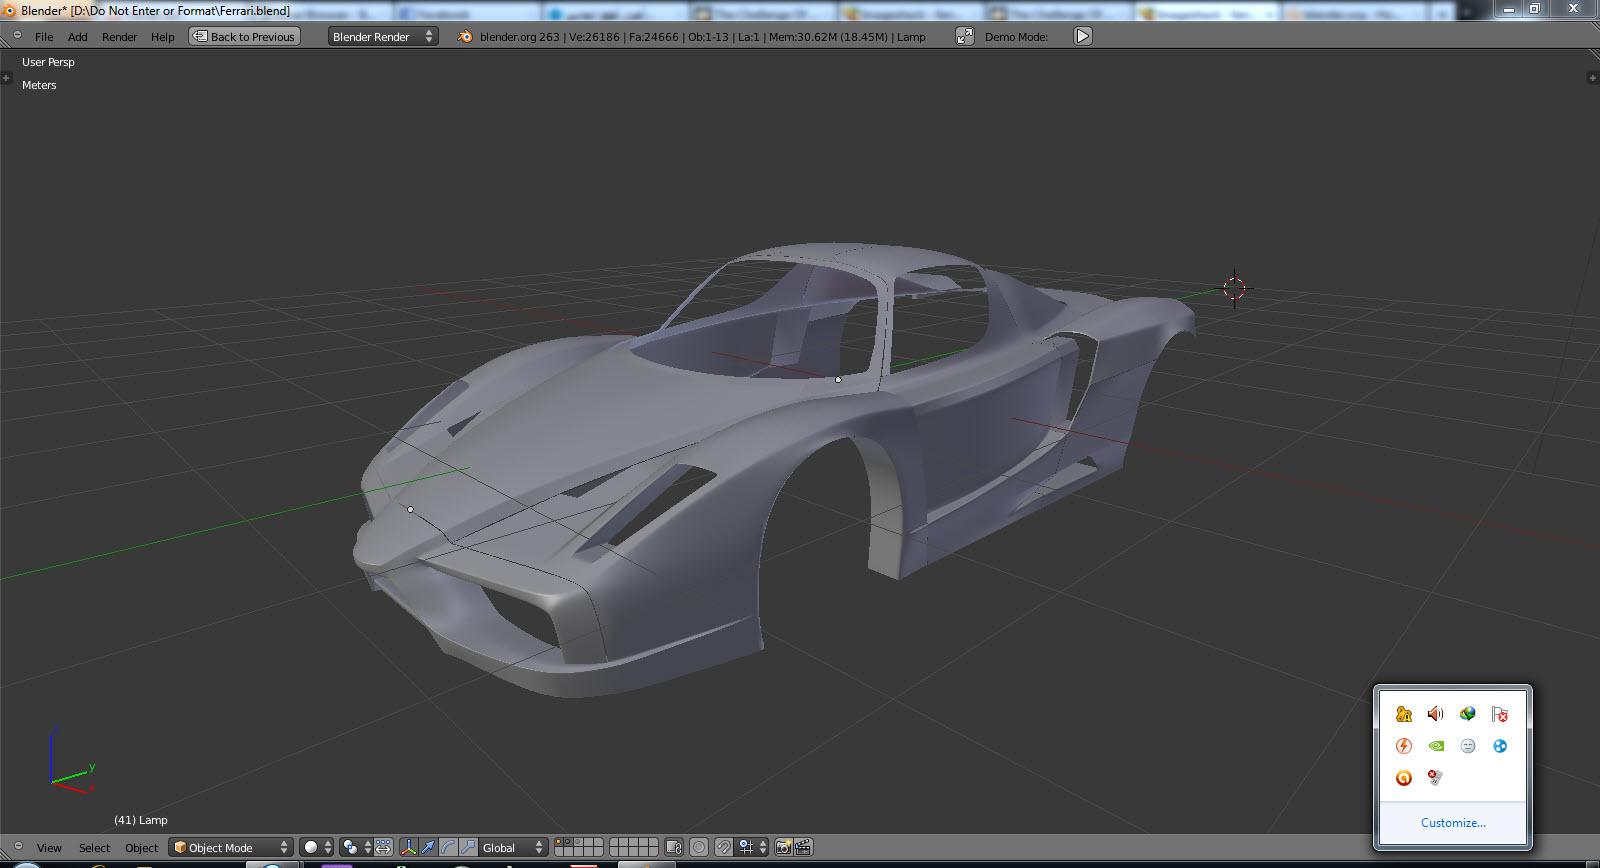Expand the properties region plus at top right
The image size is (1600, 868).
coord(1592,77)
